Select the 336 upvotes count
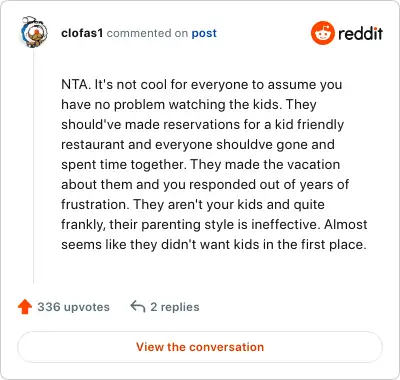The width and height of the screenshot is (400, 380). pyautogui.click(x=73, y=307)
